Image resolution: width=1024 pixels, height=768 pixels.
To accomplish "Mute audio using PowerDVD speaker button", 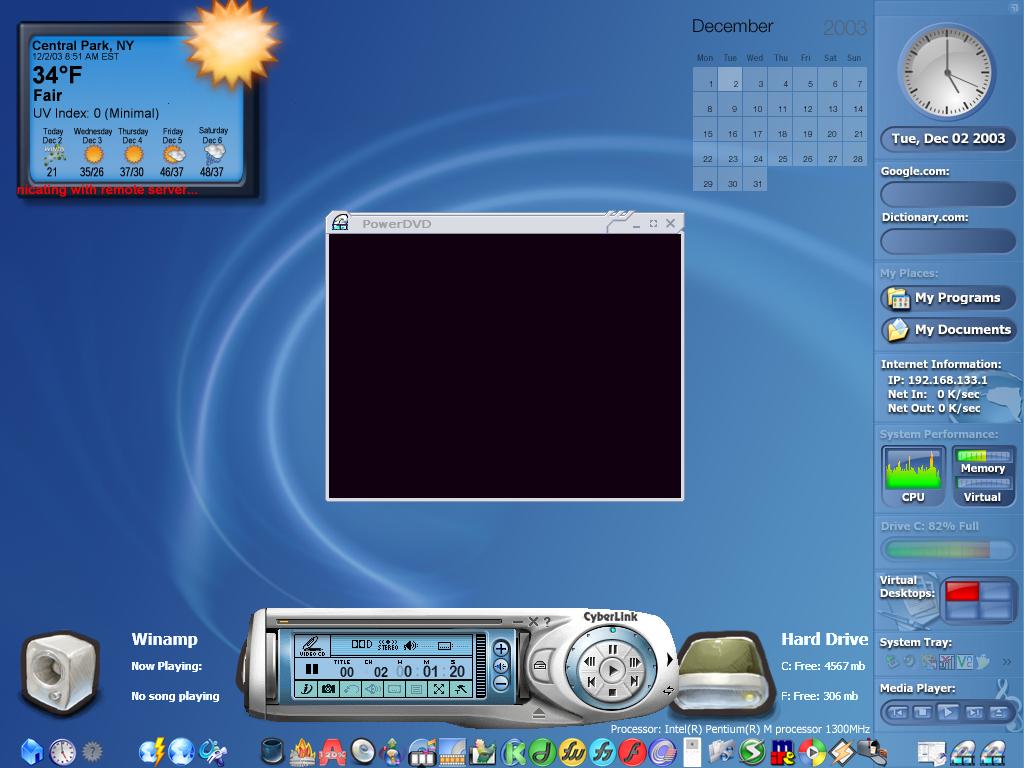I will (x=501, y=666).
